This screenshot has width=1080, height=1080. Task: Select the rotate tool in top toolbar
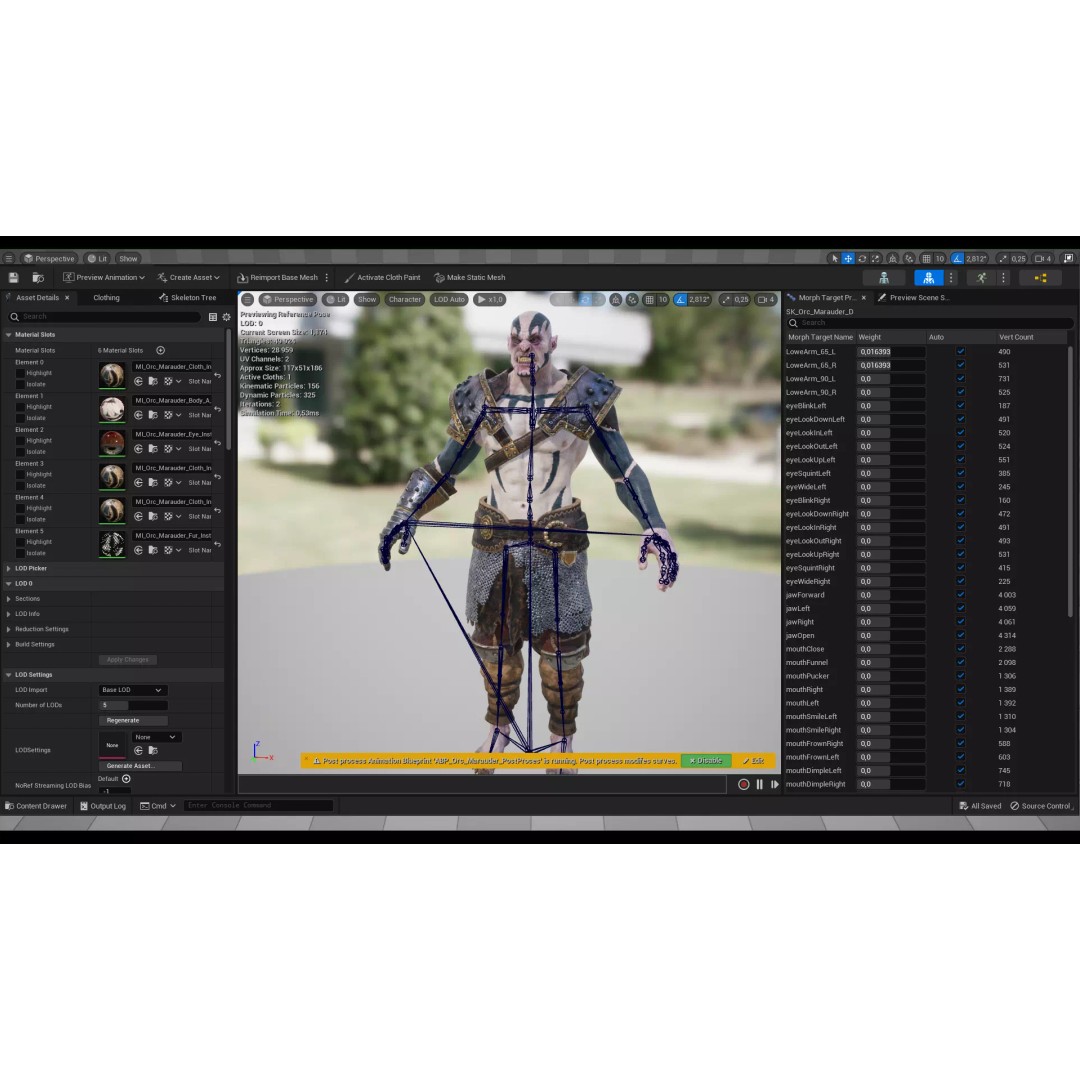pyautogui.click(x=862, y=258)
